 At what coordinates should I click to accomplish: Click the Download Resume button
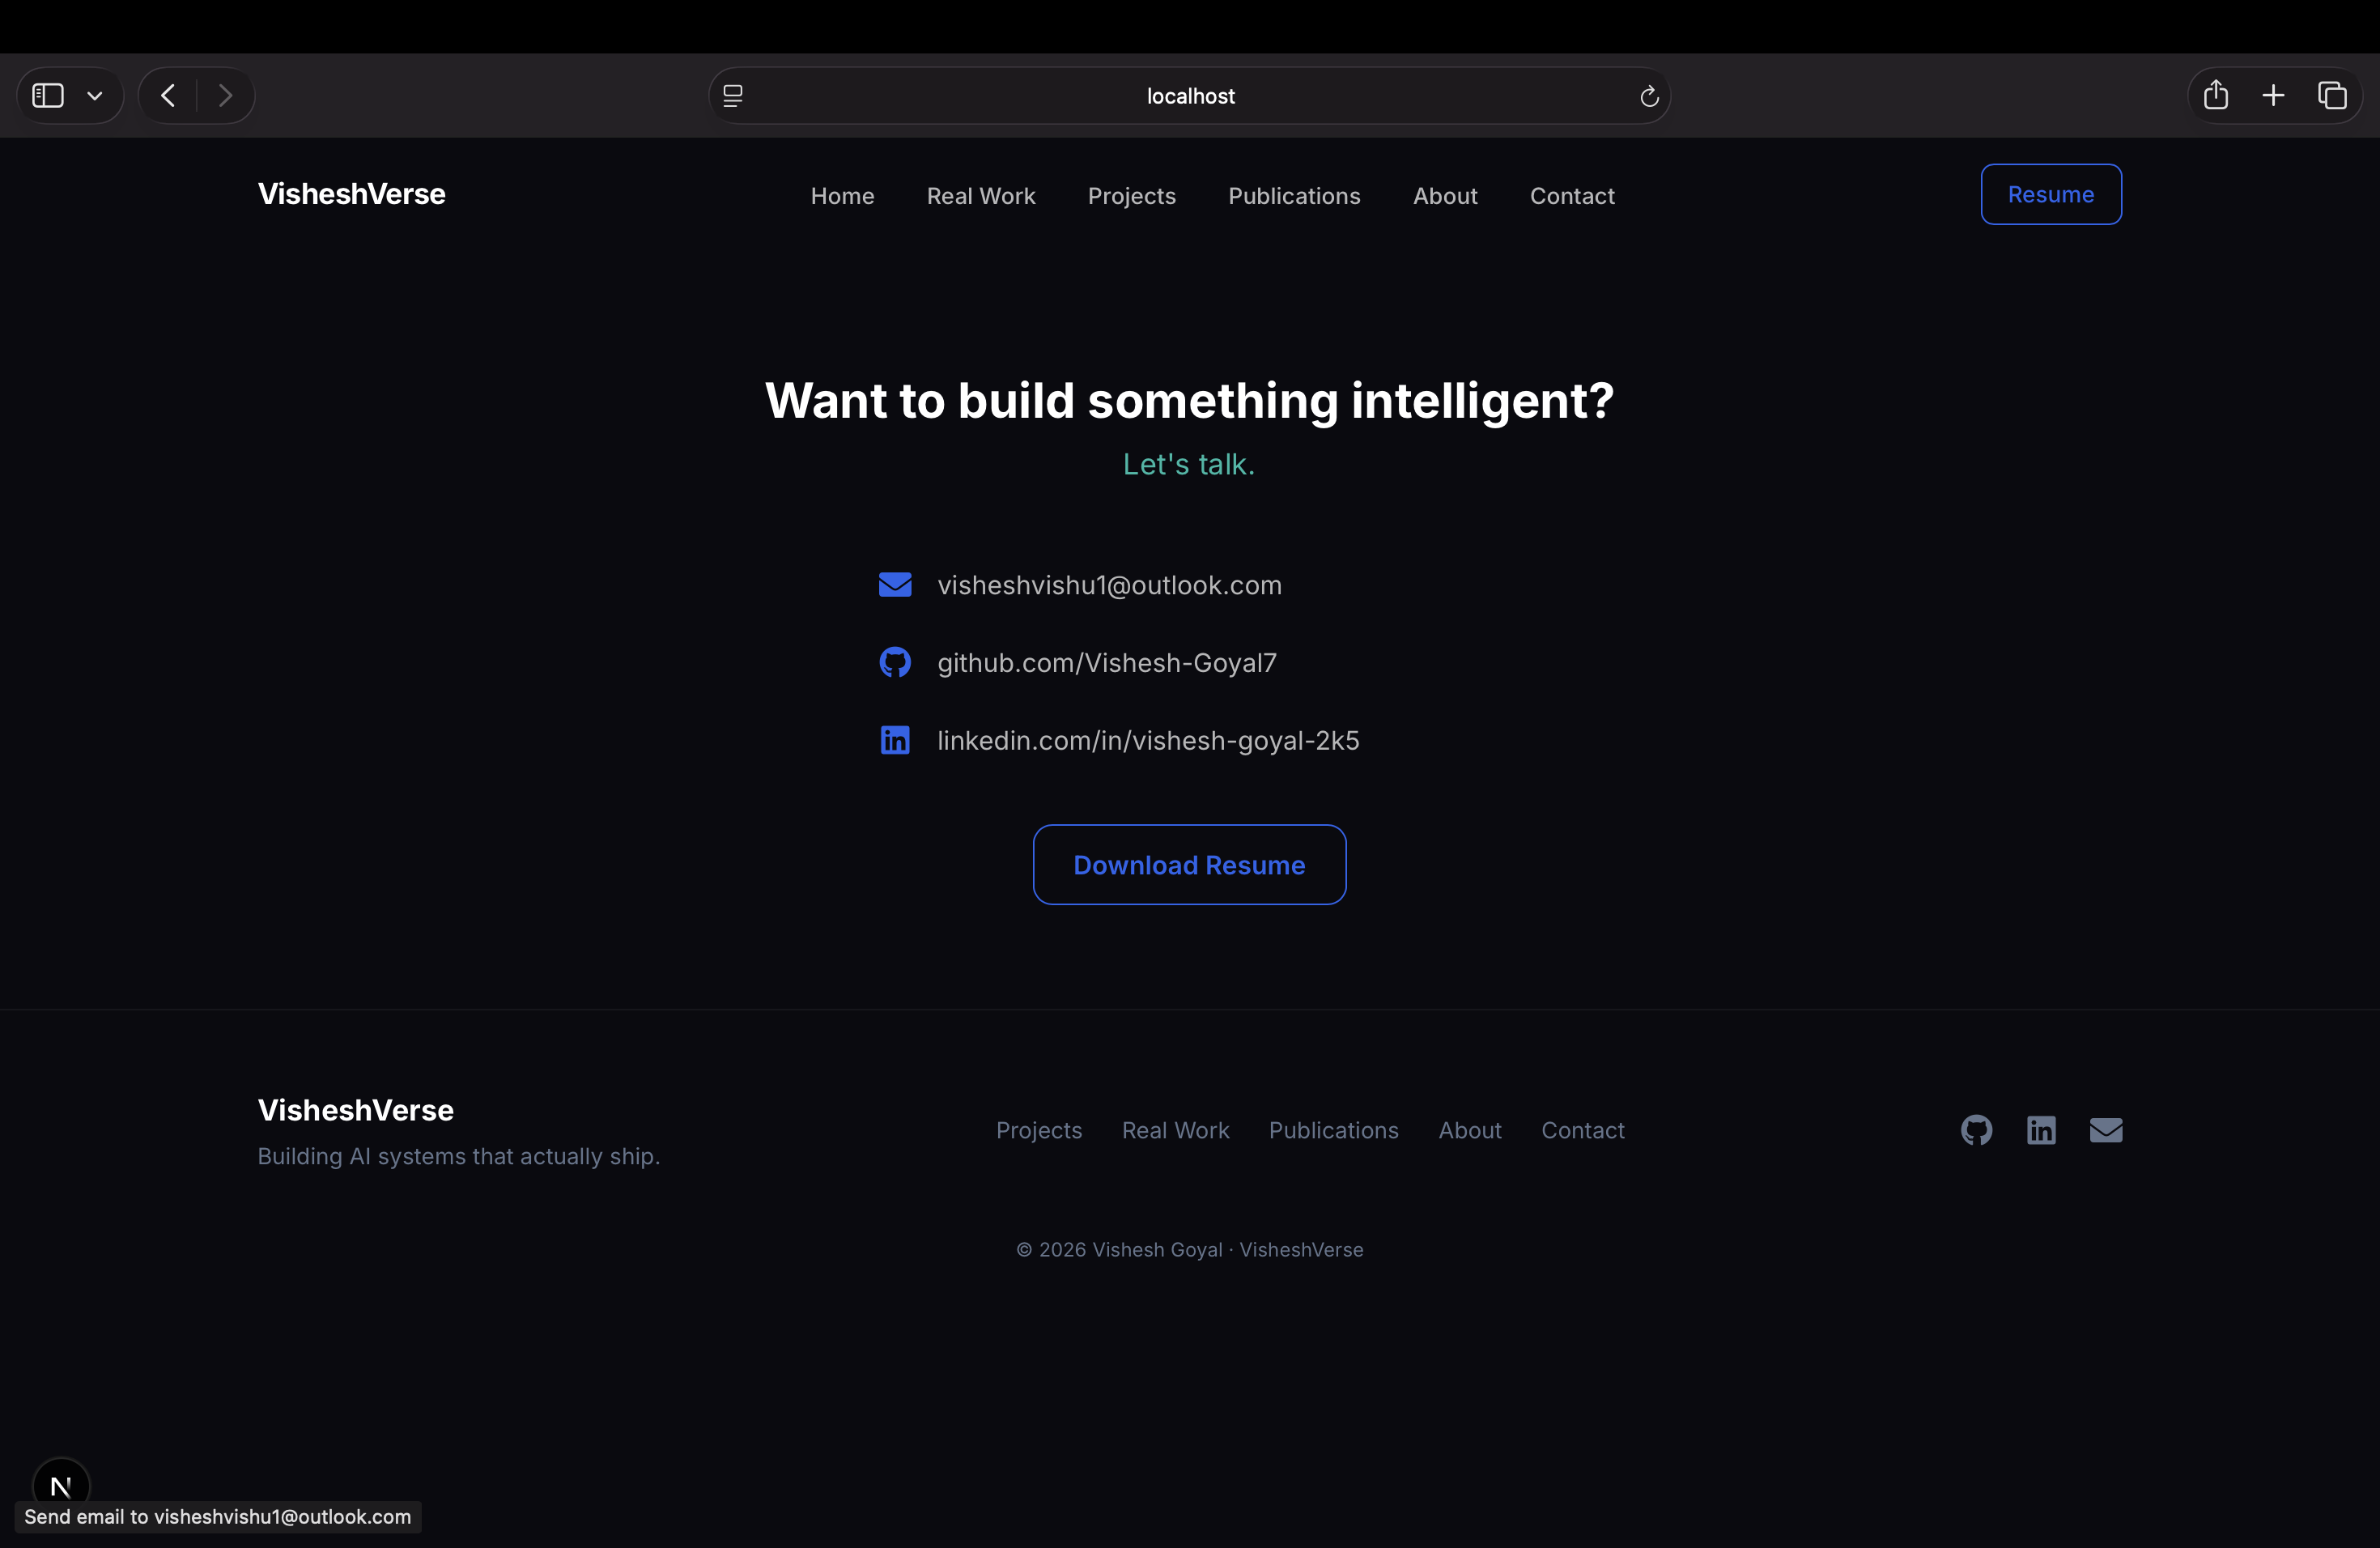coord(1189,865)
